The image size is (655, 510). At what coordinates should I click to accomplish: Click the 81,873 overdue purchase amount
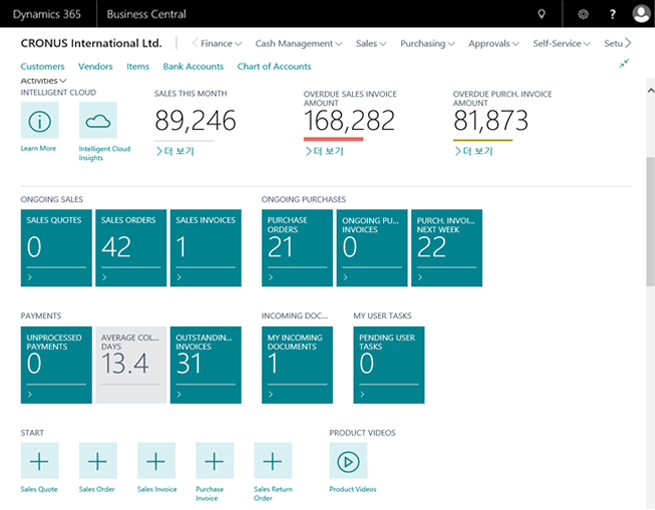click(491, 121)
